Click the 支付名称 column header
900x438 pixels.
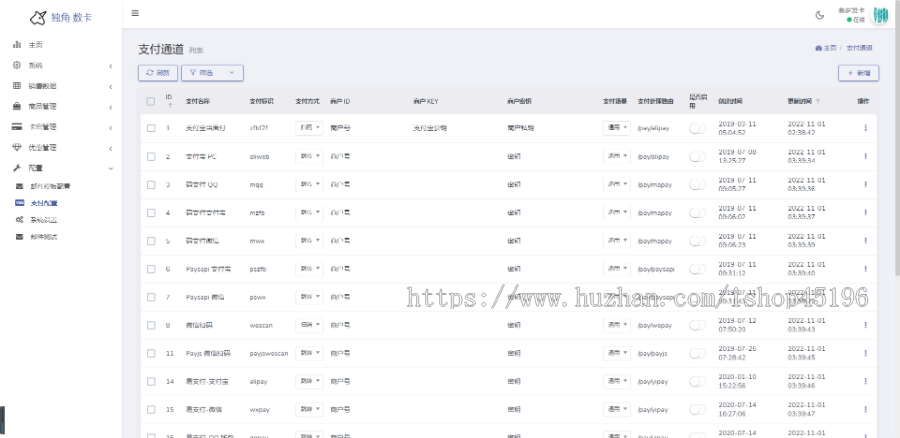(198, 102)
